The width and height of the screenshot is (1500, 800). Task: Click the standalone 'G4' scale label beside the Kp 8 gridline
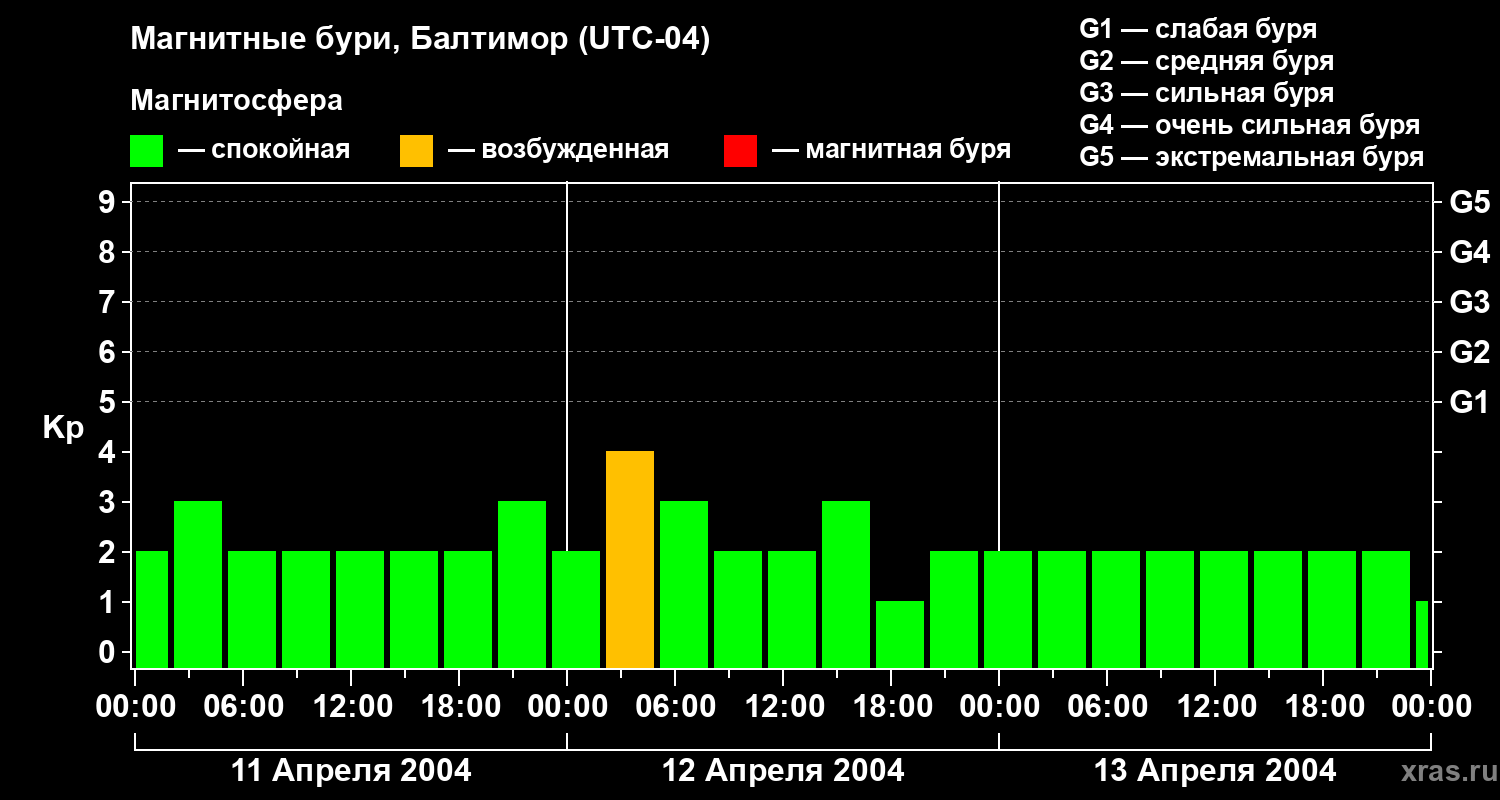1470,252
